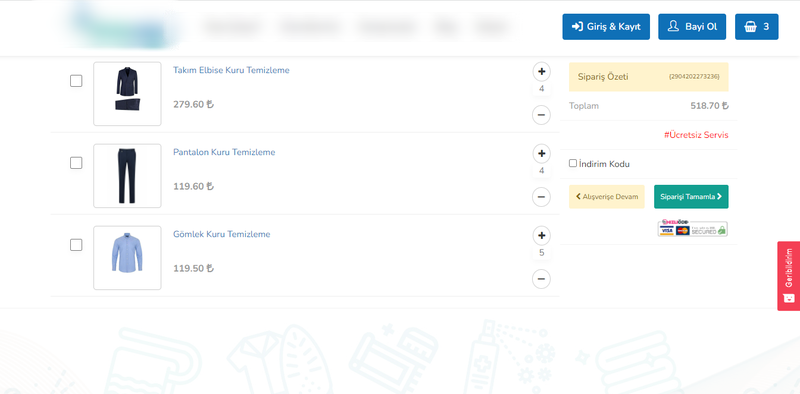The width and height of the screenshot is (800, 394).
Task: Check the Gömlek Kuru Temizleme checkbox
Action: 76,245
